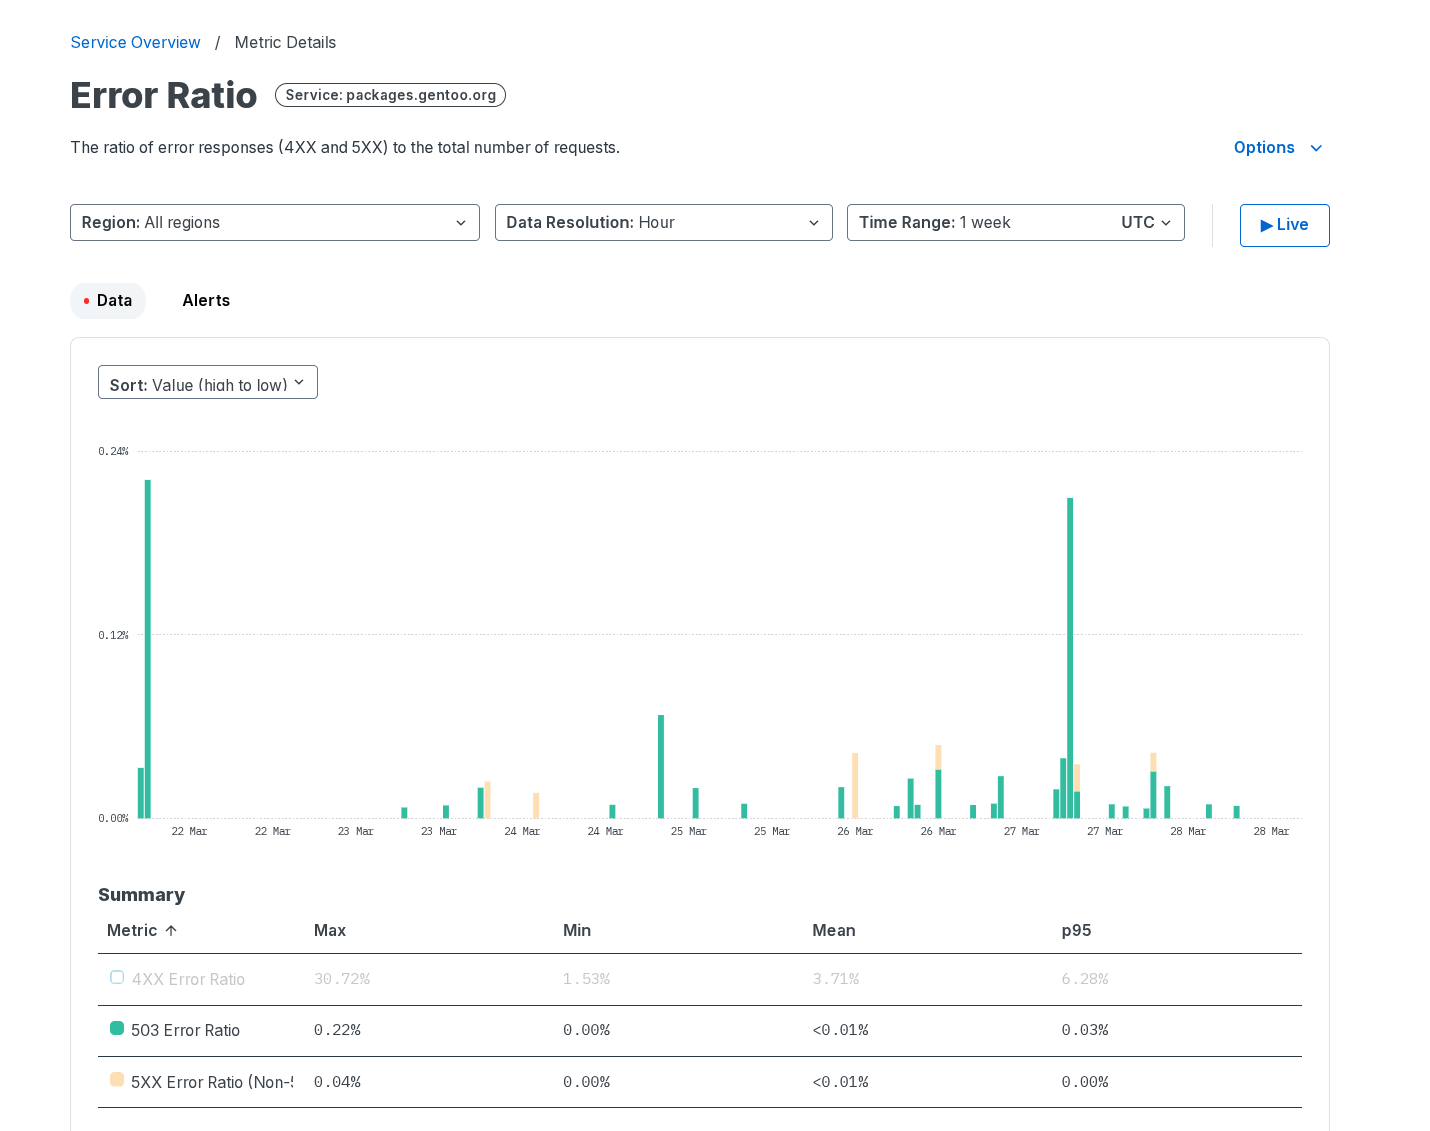The width and height of the screenshot is (1430, 1131).
Task: Open the Region dropdown
Action: click(274, 223)
